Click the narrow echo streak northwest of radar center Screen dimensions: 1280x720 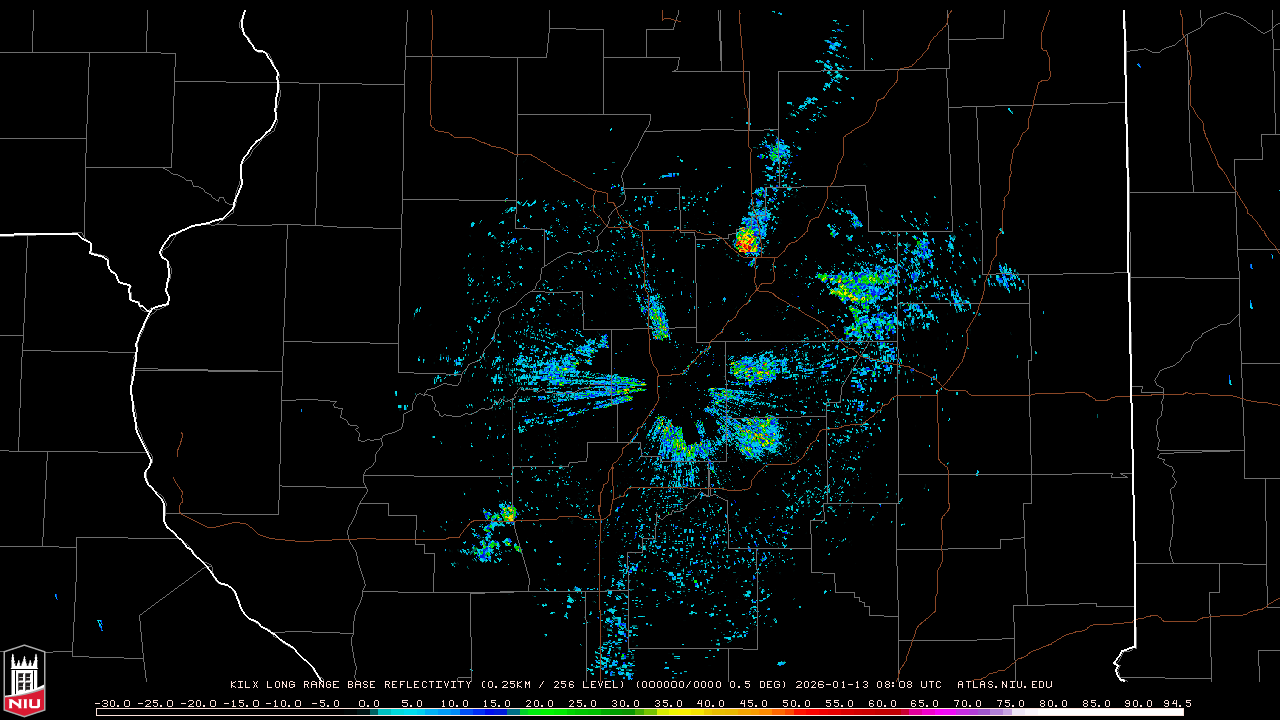657,317
